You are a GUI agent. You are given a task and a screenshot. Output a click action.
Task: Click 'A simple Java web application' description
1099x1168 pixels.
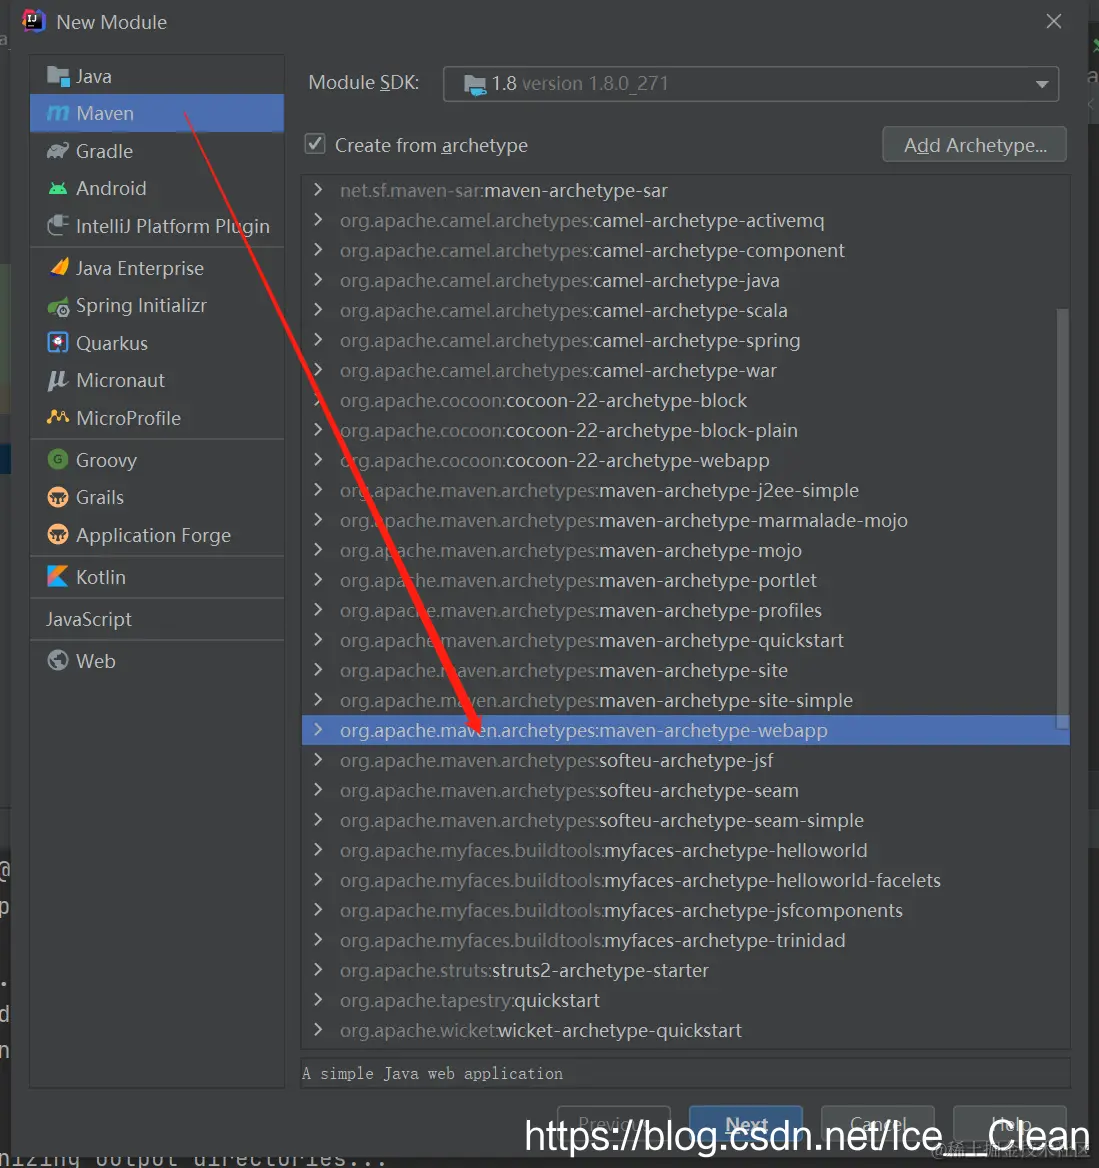click(432, 1073)
